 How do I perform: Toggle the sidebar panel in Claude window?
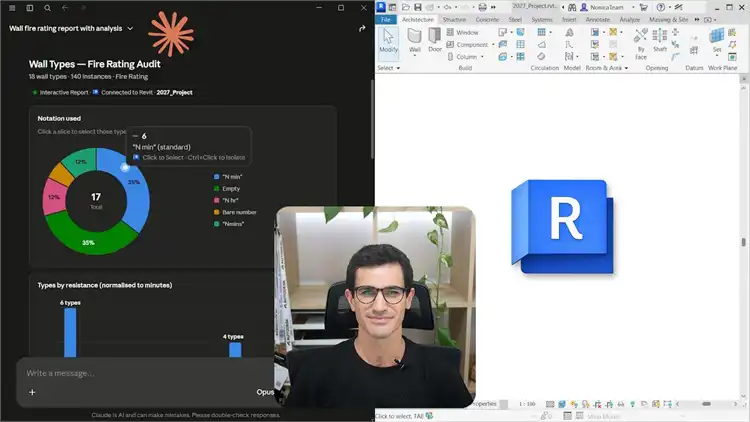(30, 8)
